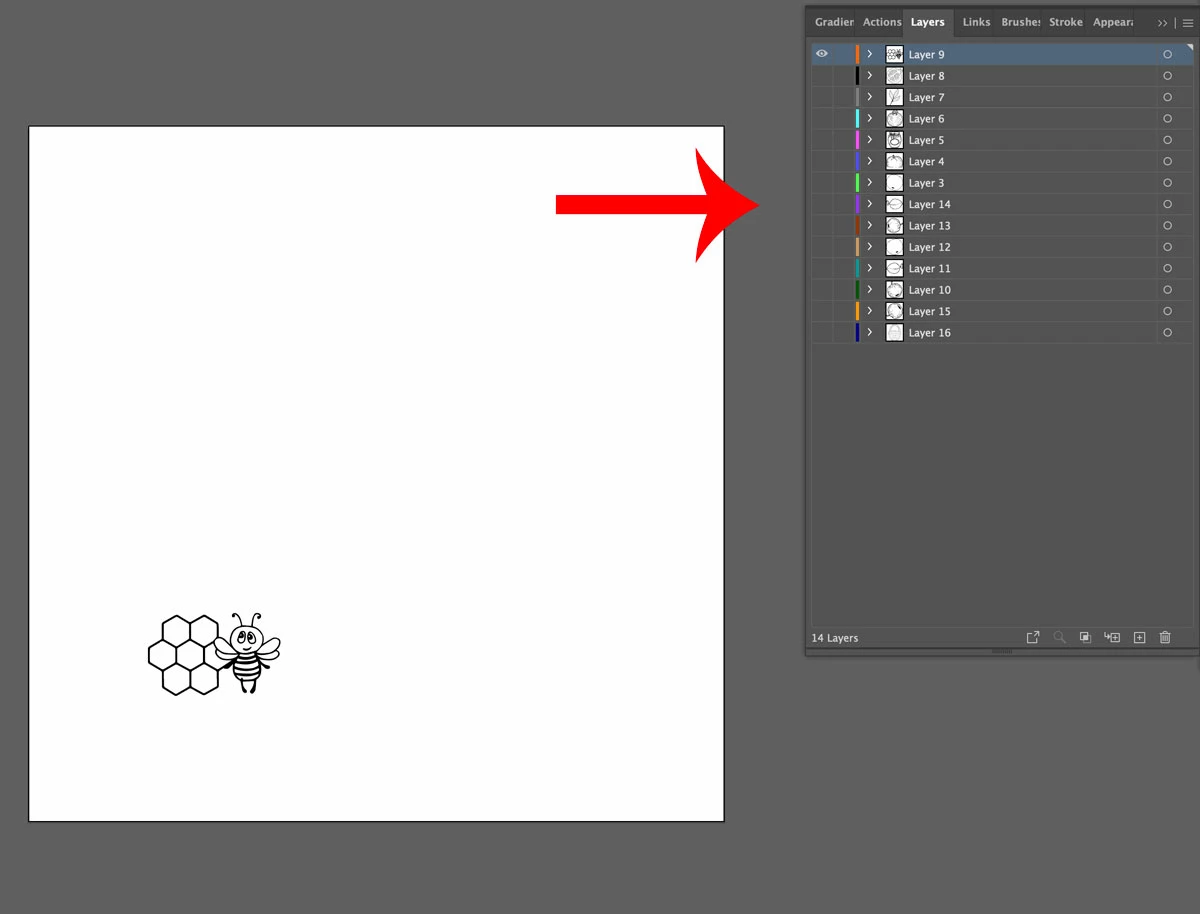Click the bee drawing on the artboard

coord(247,653)
